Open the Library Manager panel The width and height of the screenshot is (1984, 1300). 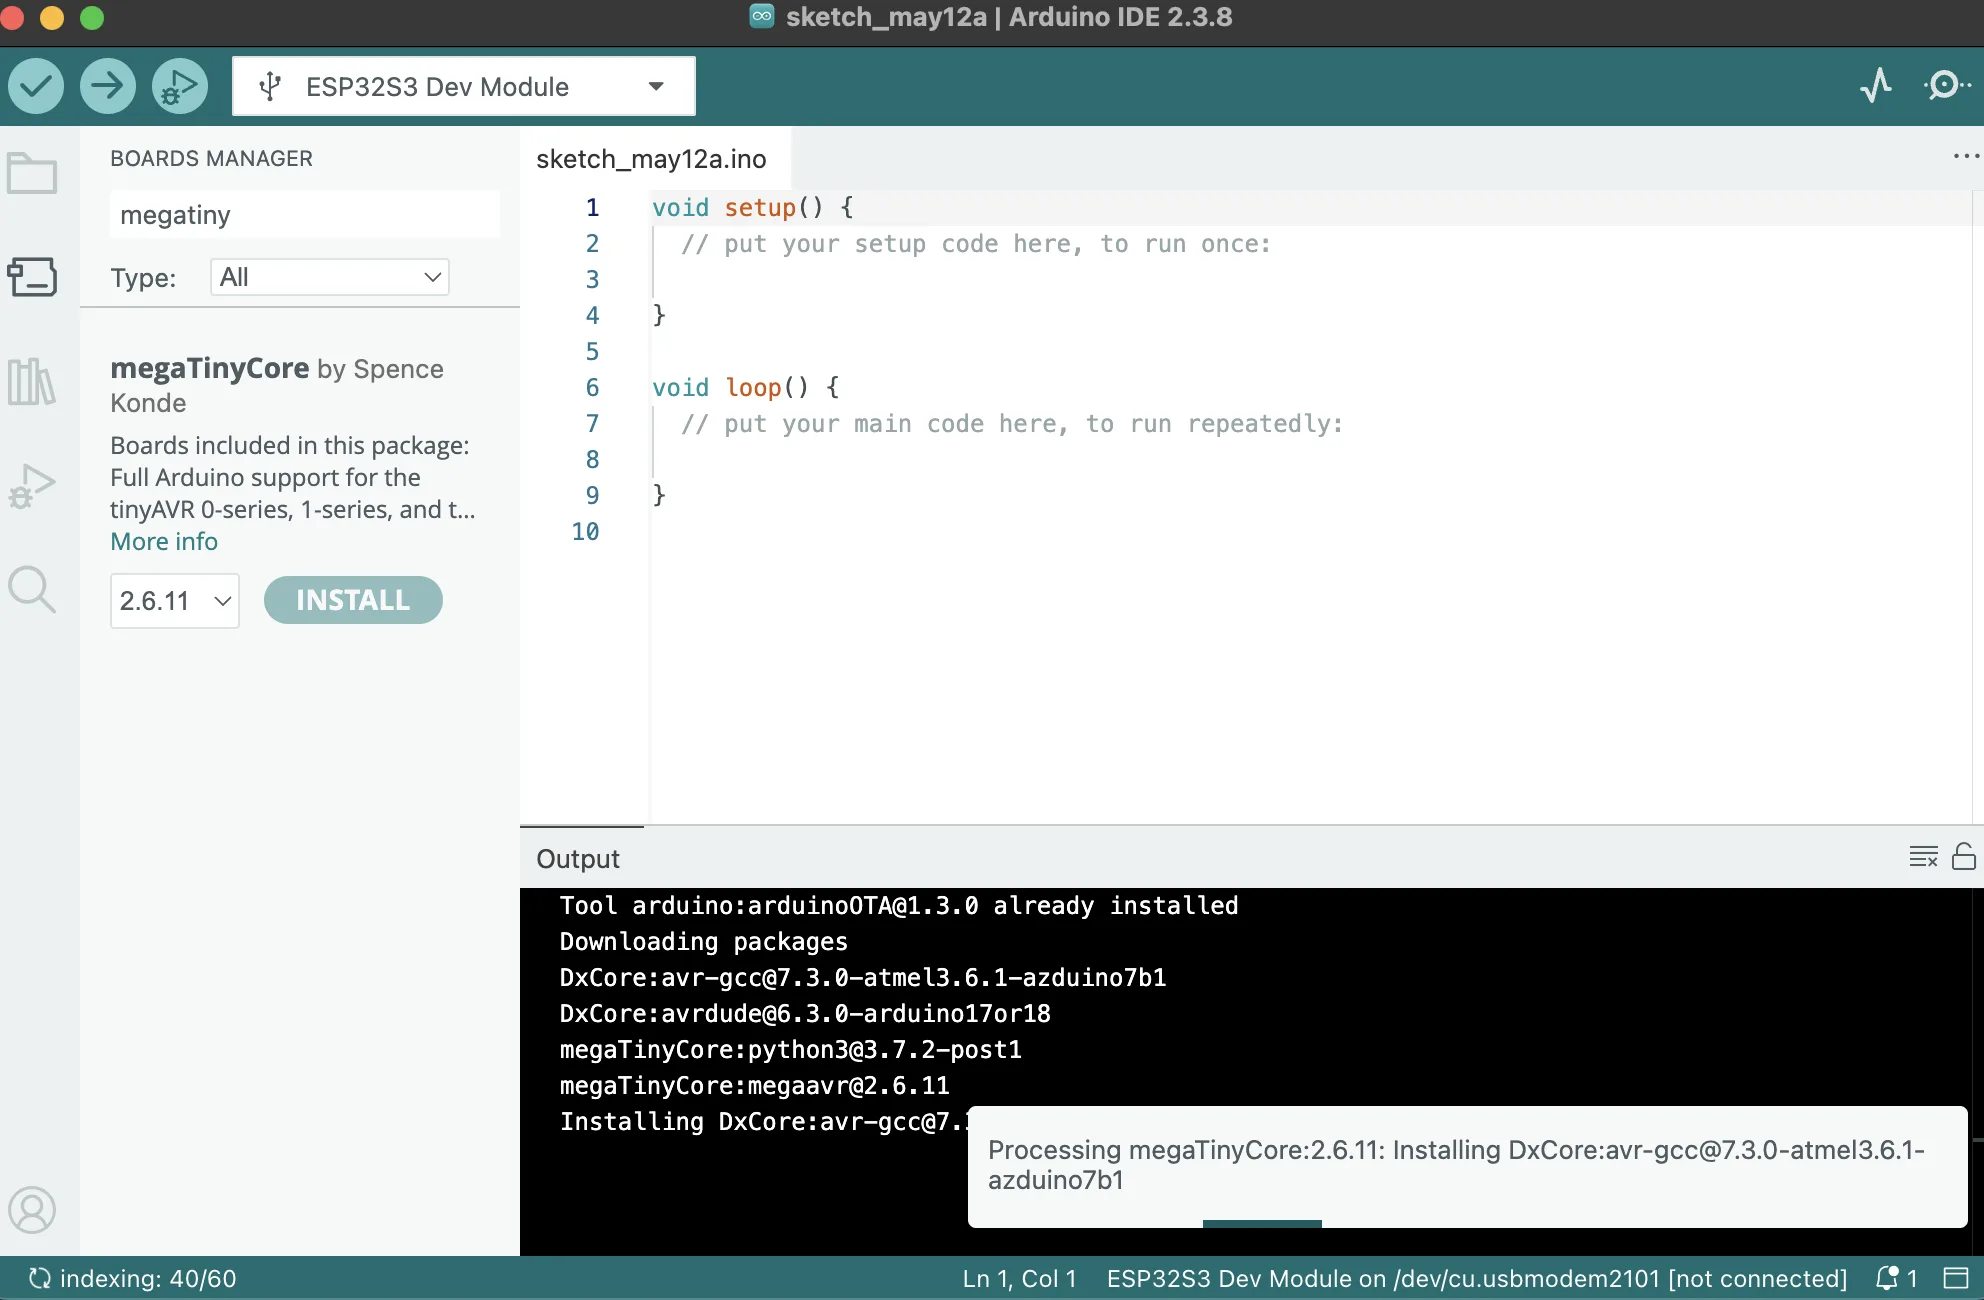(x=32, y=381)
